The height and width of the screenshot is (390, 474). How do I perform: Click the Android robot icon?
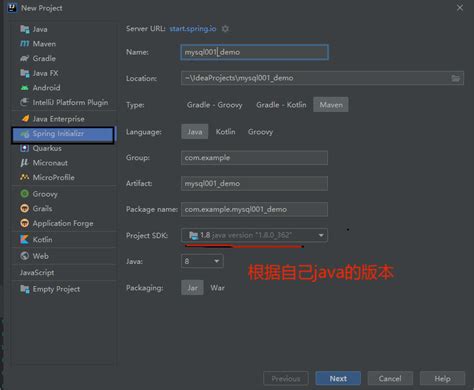click(x=25, y=88)
